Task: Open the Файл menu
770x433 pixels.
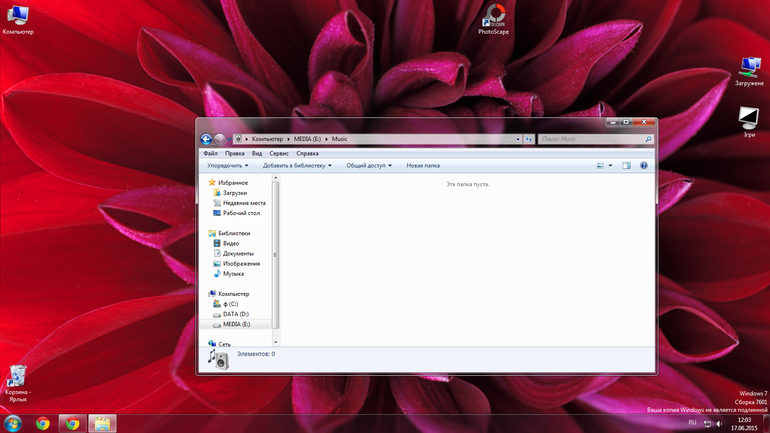Action: (x=210, y=154)
